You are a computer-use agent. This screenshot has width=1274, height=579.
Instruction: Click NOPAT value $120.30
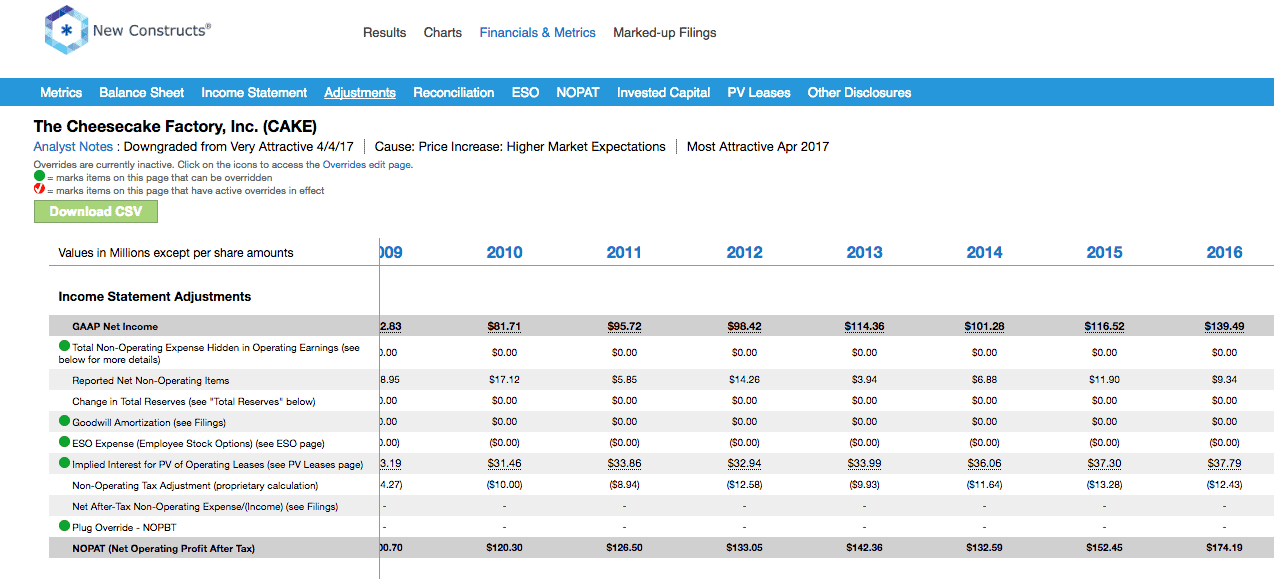tap(505, 548)
